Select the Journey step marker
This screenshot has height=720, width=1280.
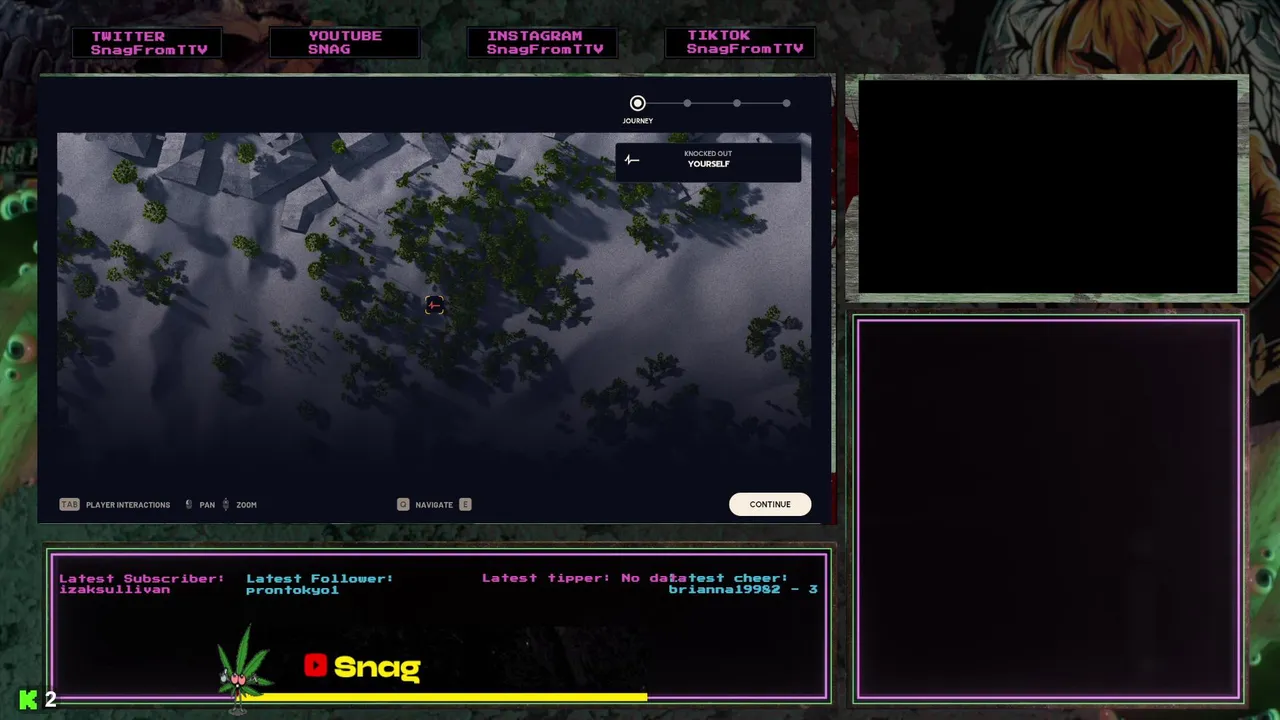tap(637, 103)
